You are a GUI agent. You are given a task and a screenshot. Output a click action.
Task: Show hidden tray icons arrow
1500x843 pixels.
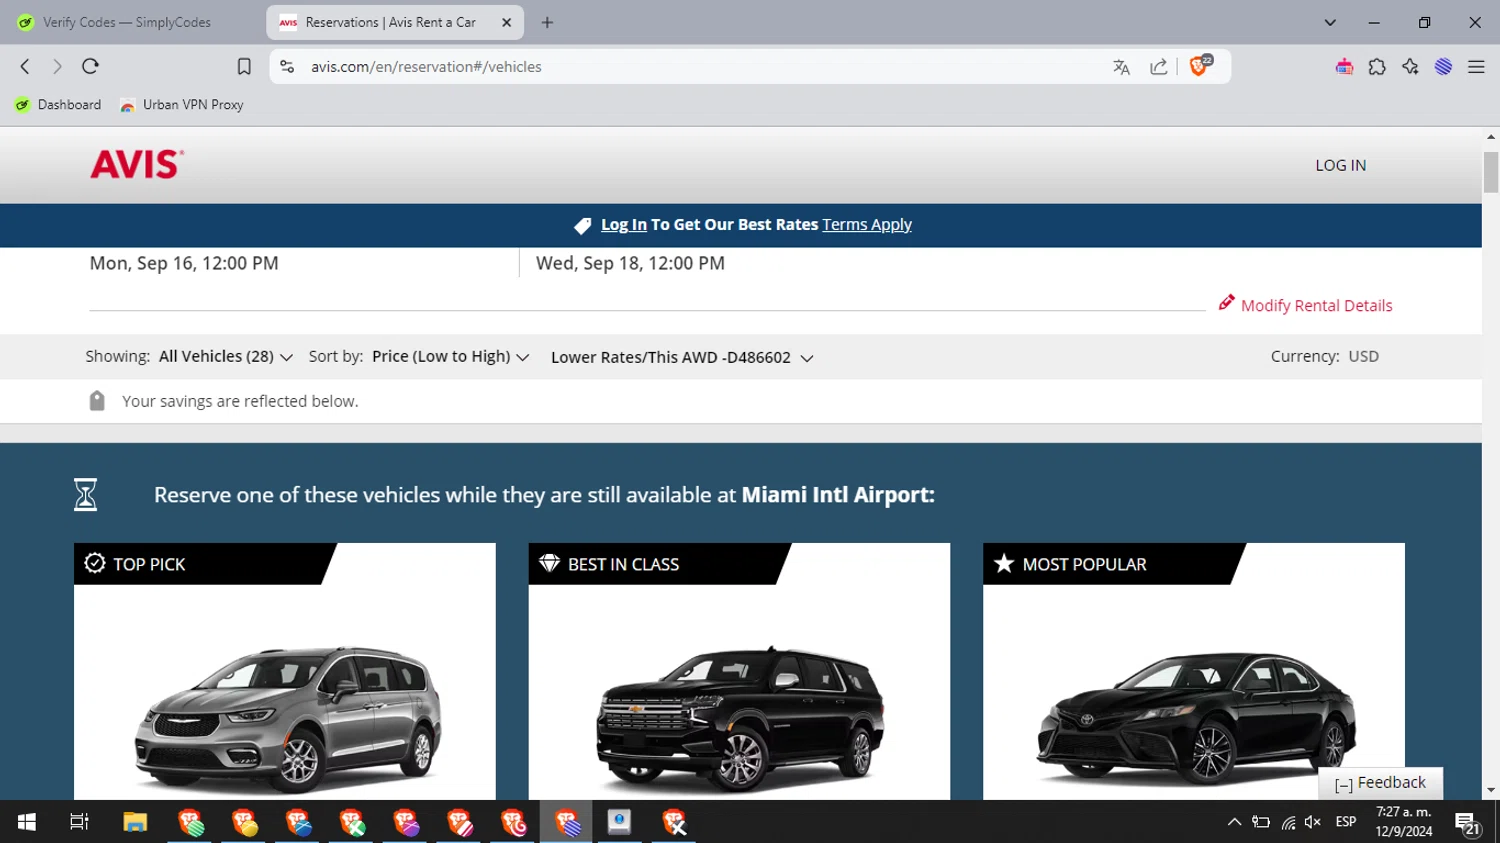[1234, 822]
